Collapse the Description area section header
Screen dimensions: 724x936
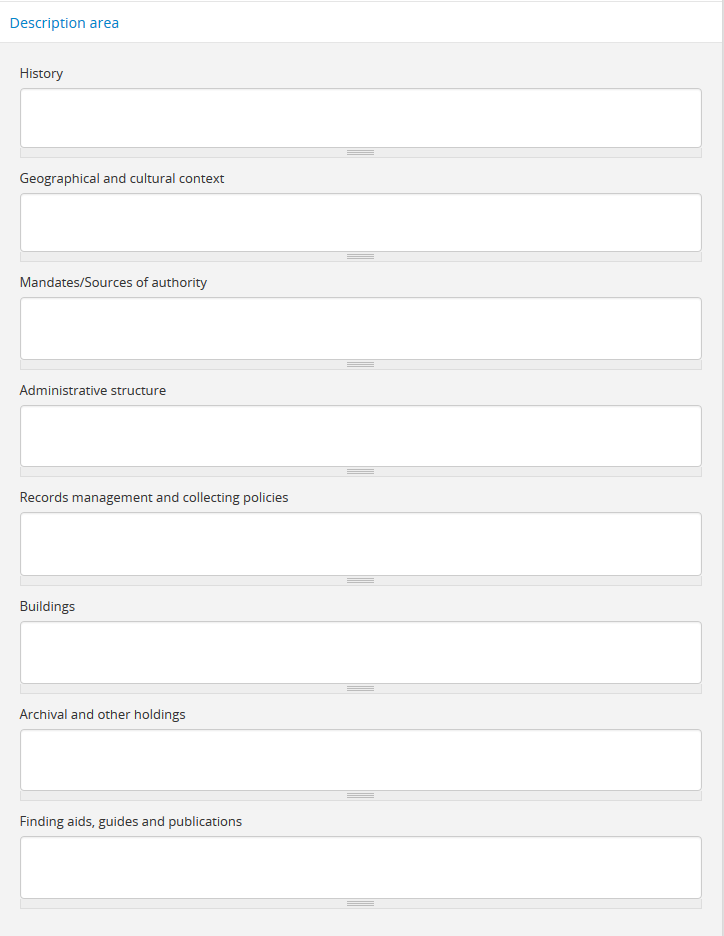coord(64,23)
